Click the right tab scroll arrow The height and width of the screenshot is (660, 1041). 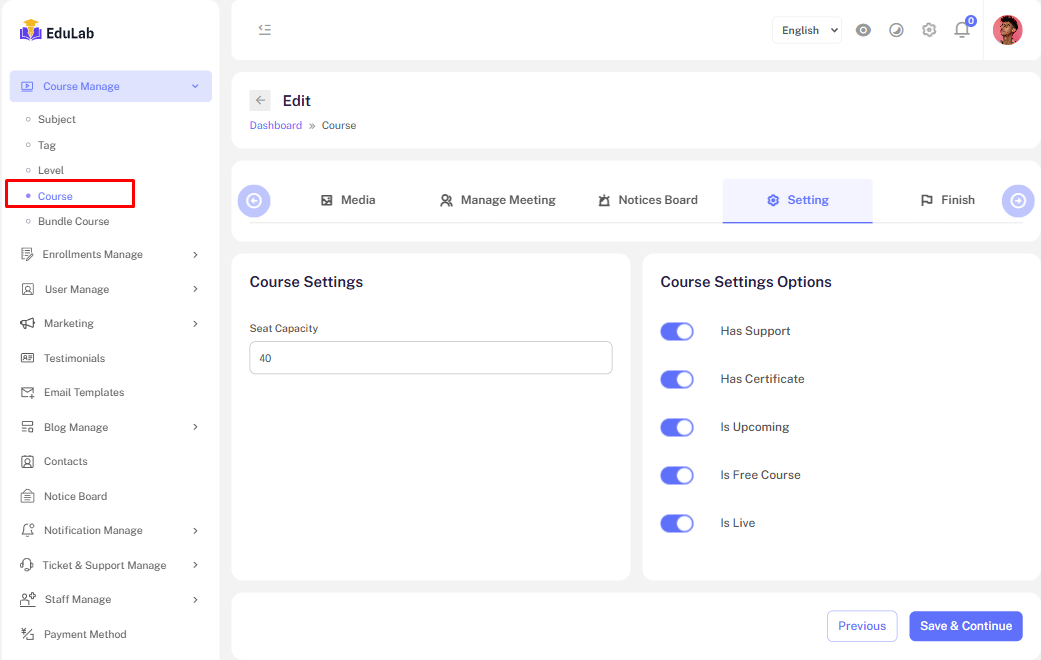coord(1018,201)
